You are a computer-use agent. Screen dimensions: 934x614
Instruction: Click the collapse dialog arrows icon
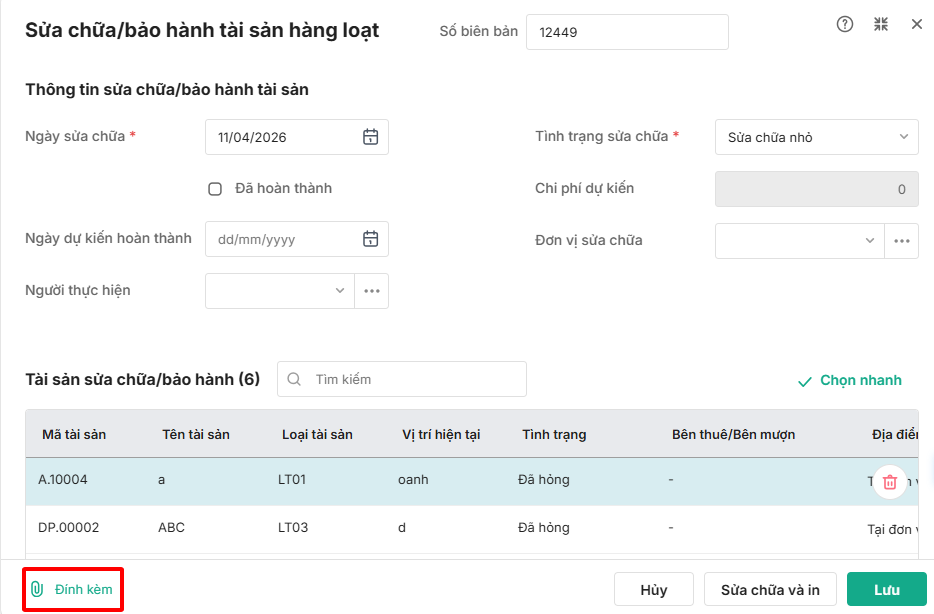(881, 24)
